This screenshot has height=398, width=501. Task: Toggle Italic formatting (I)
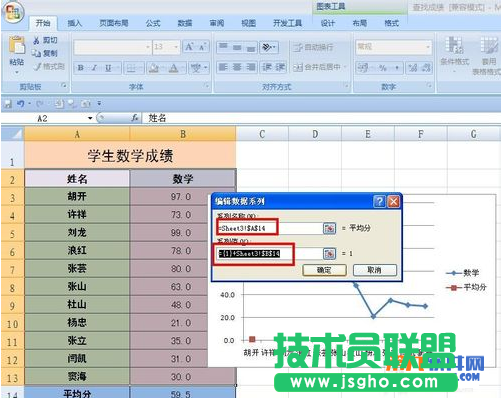[94, 68]
